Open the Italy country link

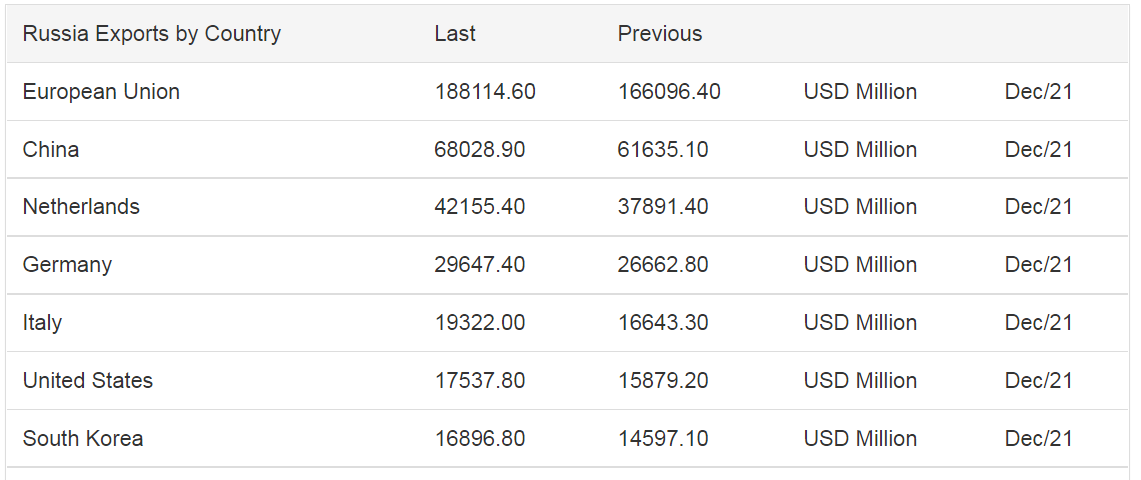pyautogui.click(x=42, y=322)
